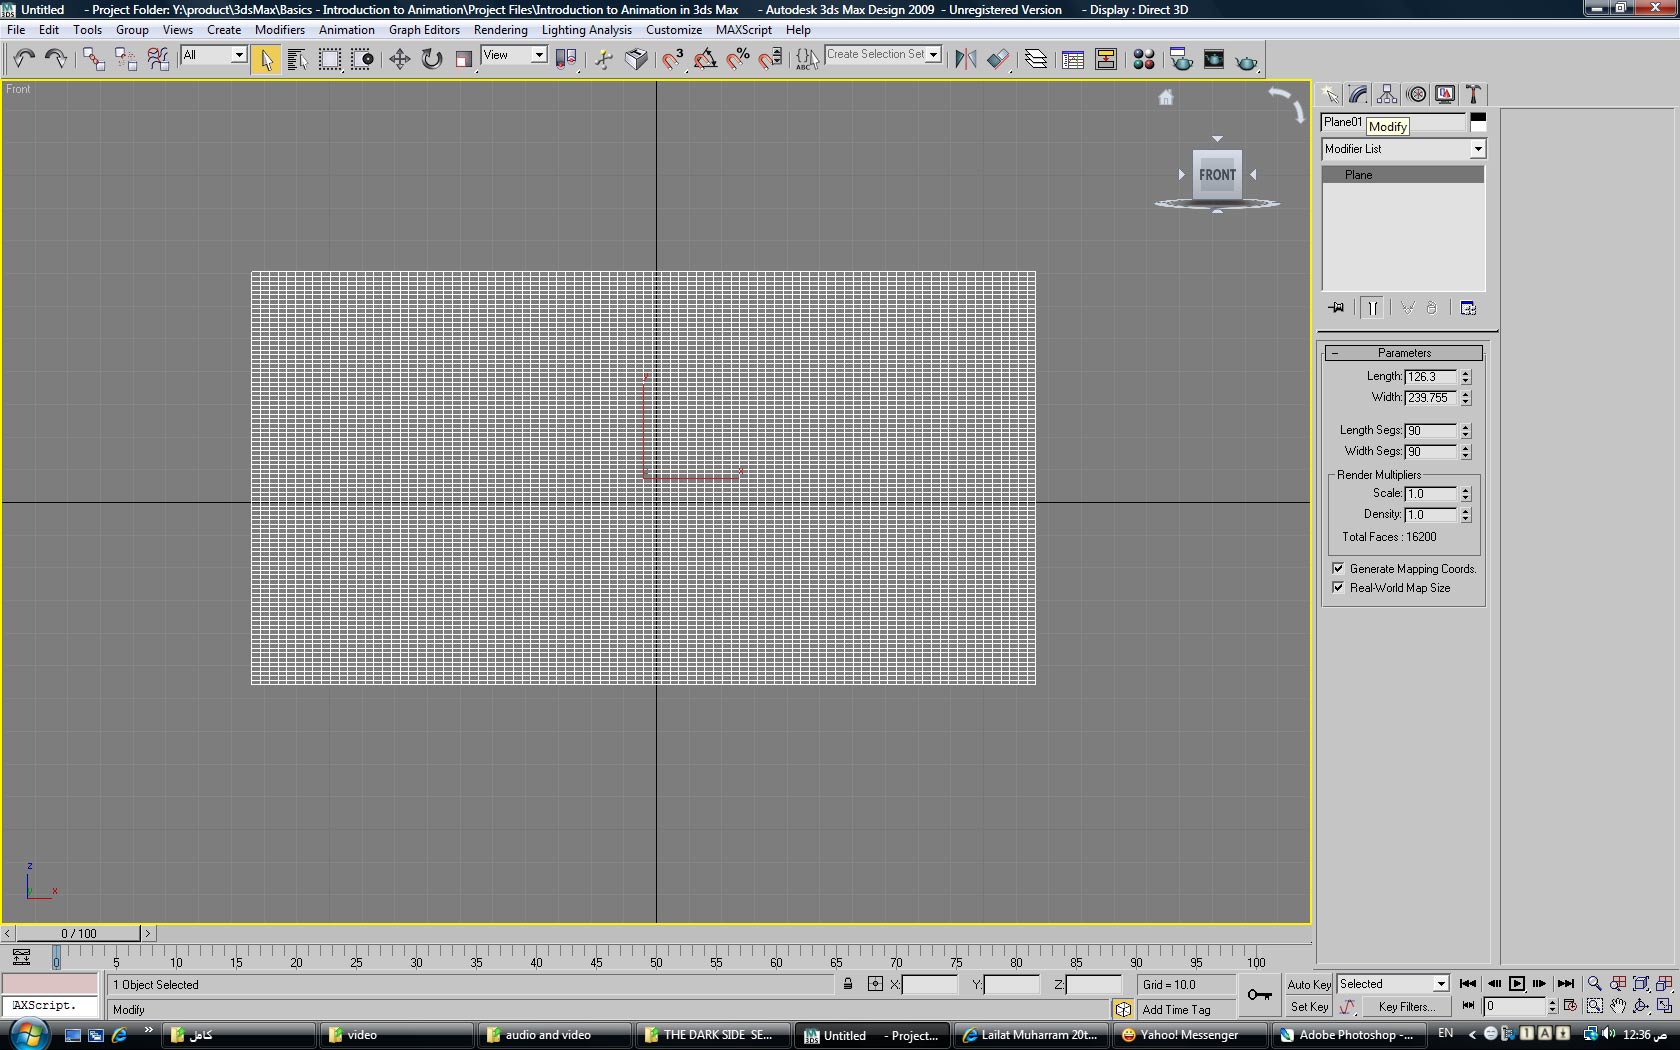Collapse the Parameters rollout
Screen dimensions: 1680x1050
point(1403,353)
